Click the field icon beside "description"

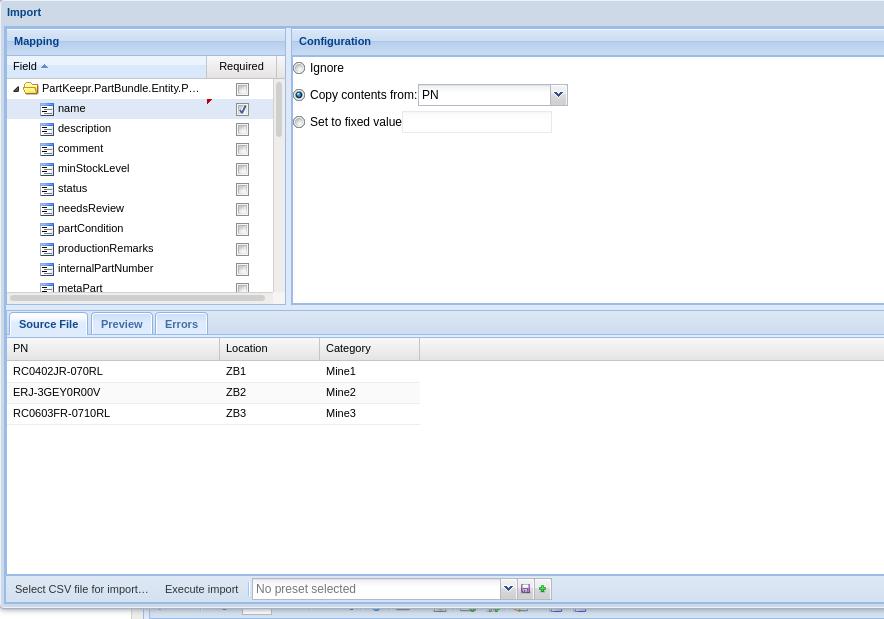[47, 129]
